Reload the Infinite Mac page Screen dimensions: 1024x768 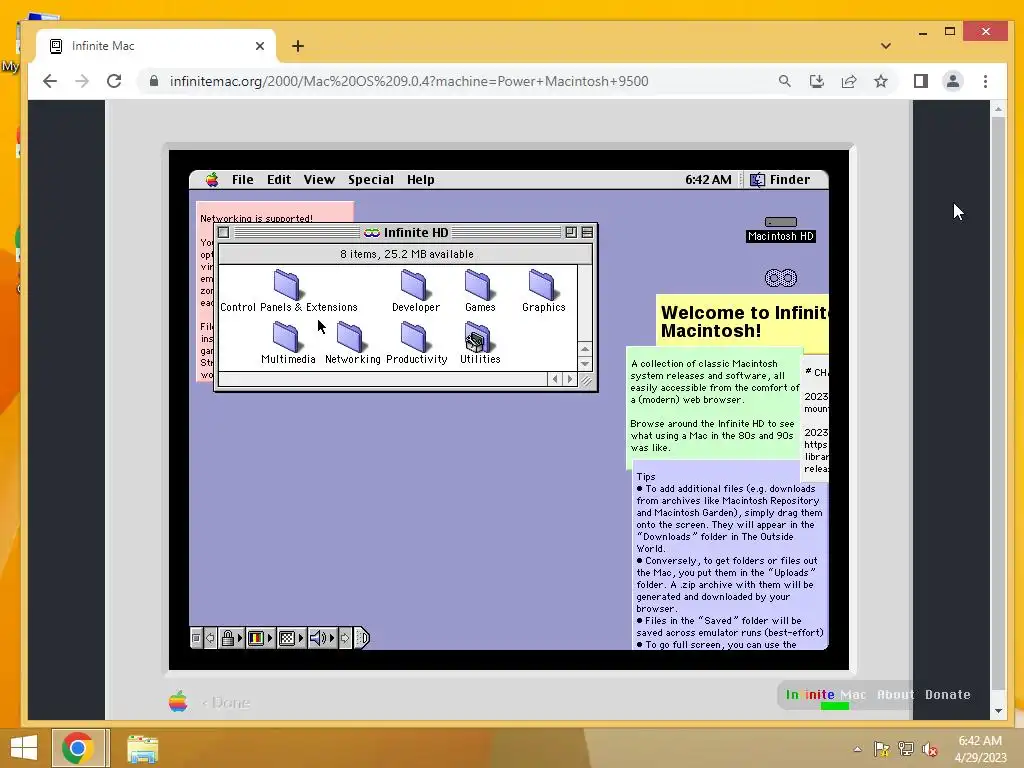114,81
